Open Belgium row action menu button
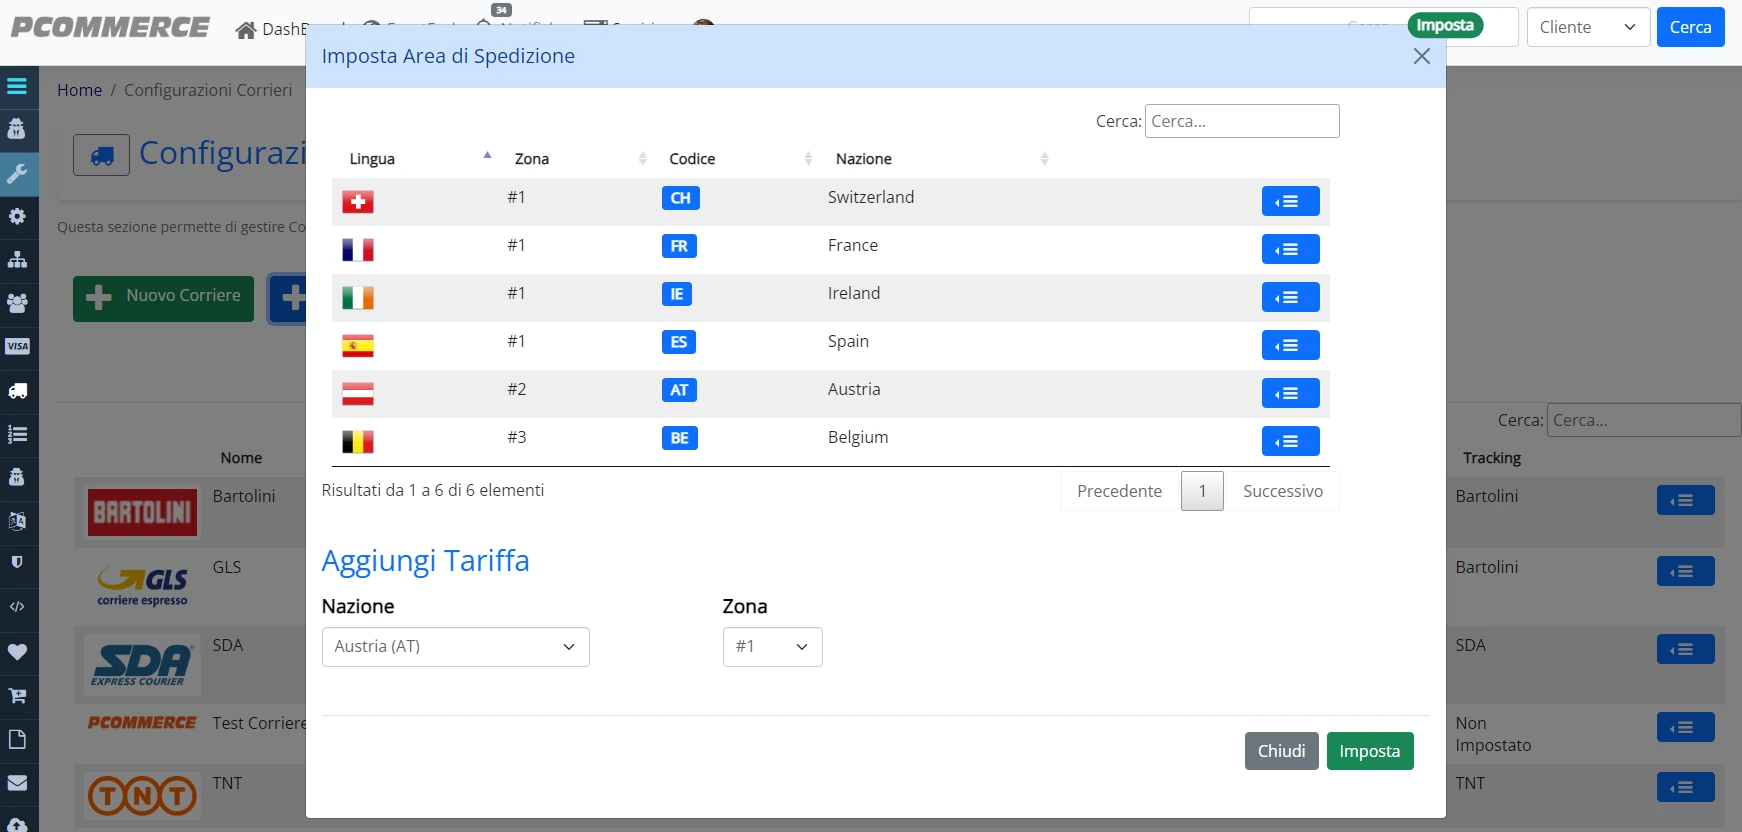 (1290, 441)
